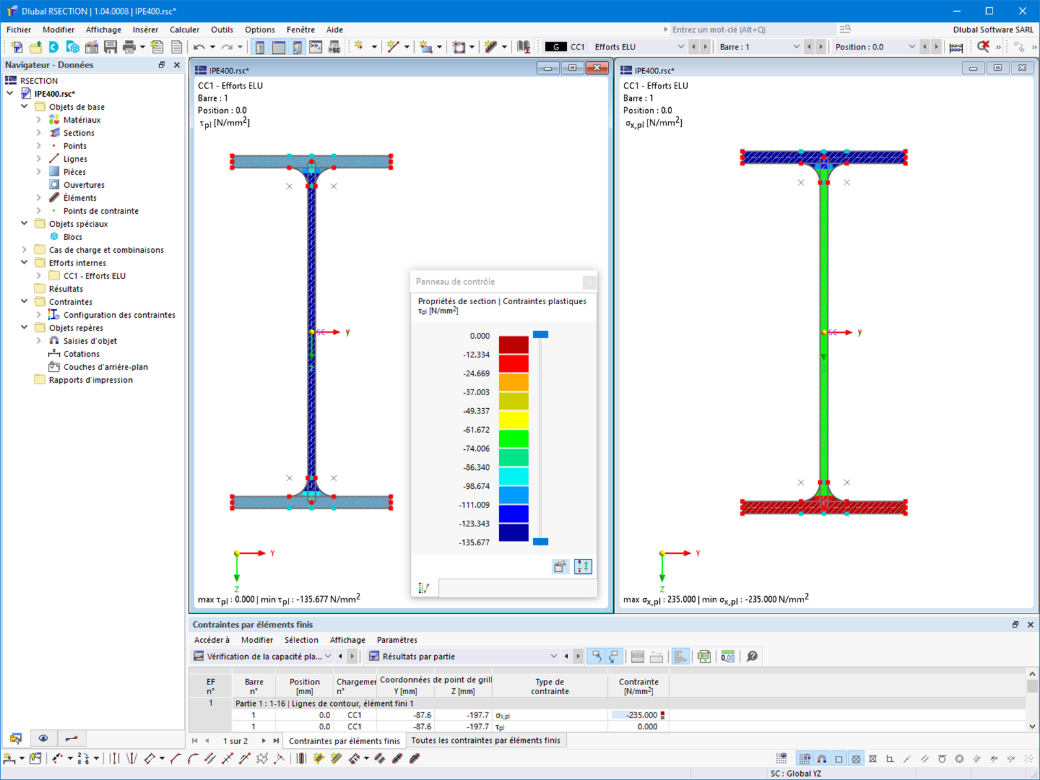
Task: Click the Sélection menu in results table
Action: tap(301, 640)
